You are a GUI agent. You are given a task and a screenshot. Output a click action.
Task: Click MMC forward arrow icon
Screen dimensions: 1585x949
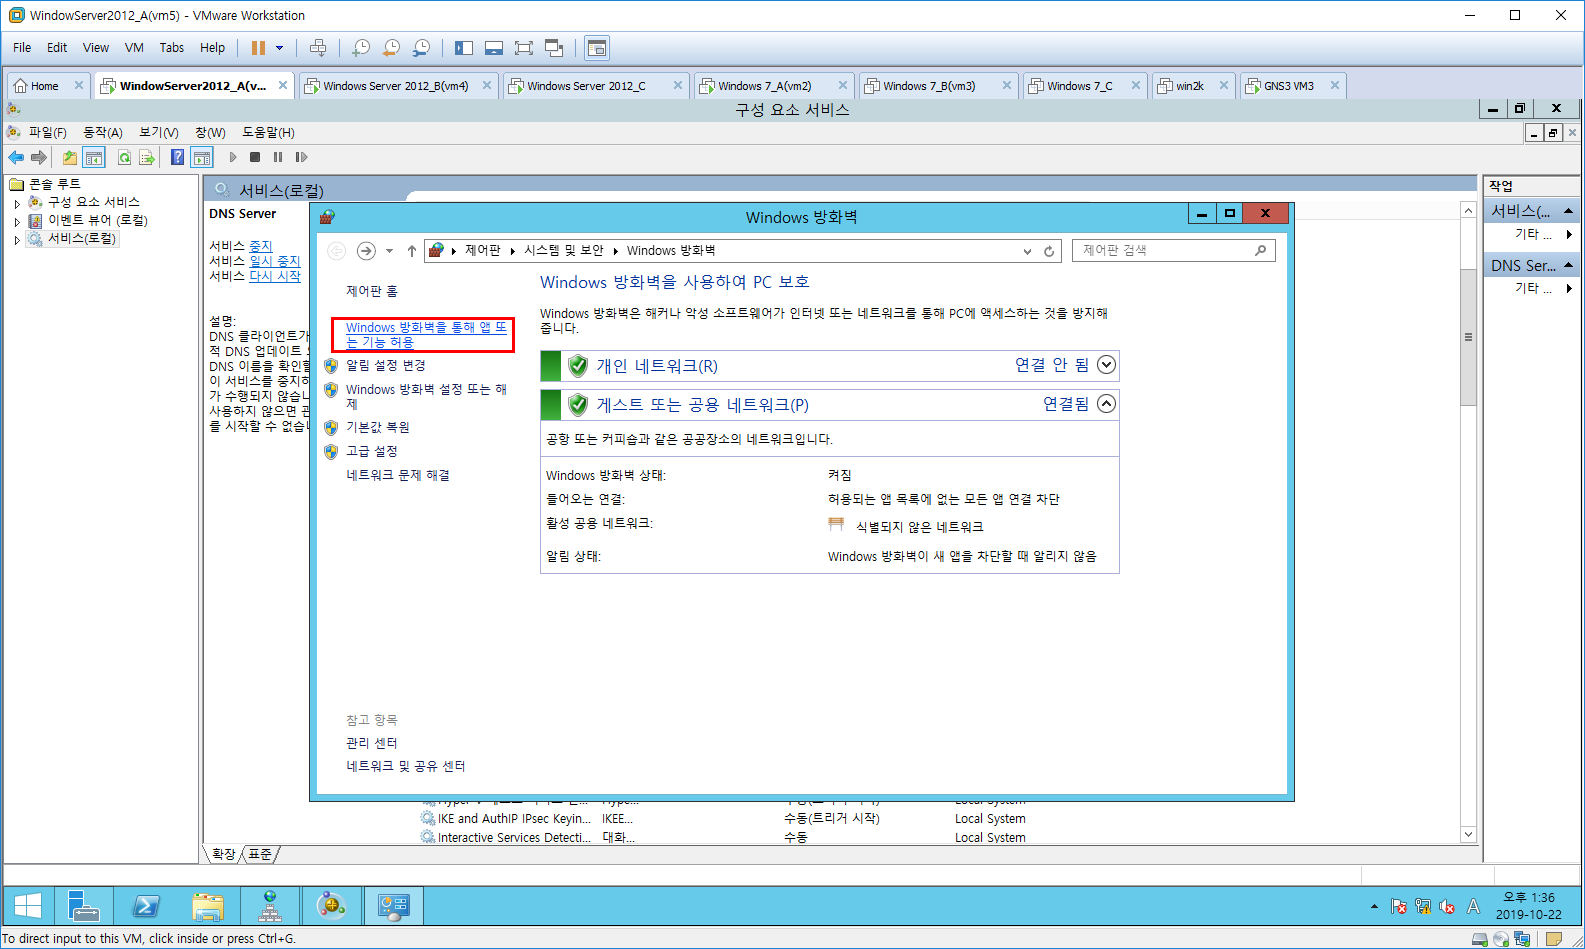coord(39,157)
